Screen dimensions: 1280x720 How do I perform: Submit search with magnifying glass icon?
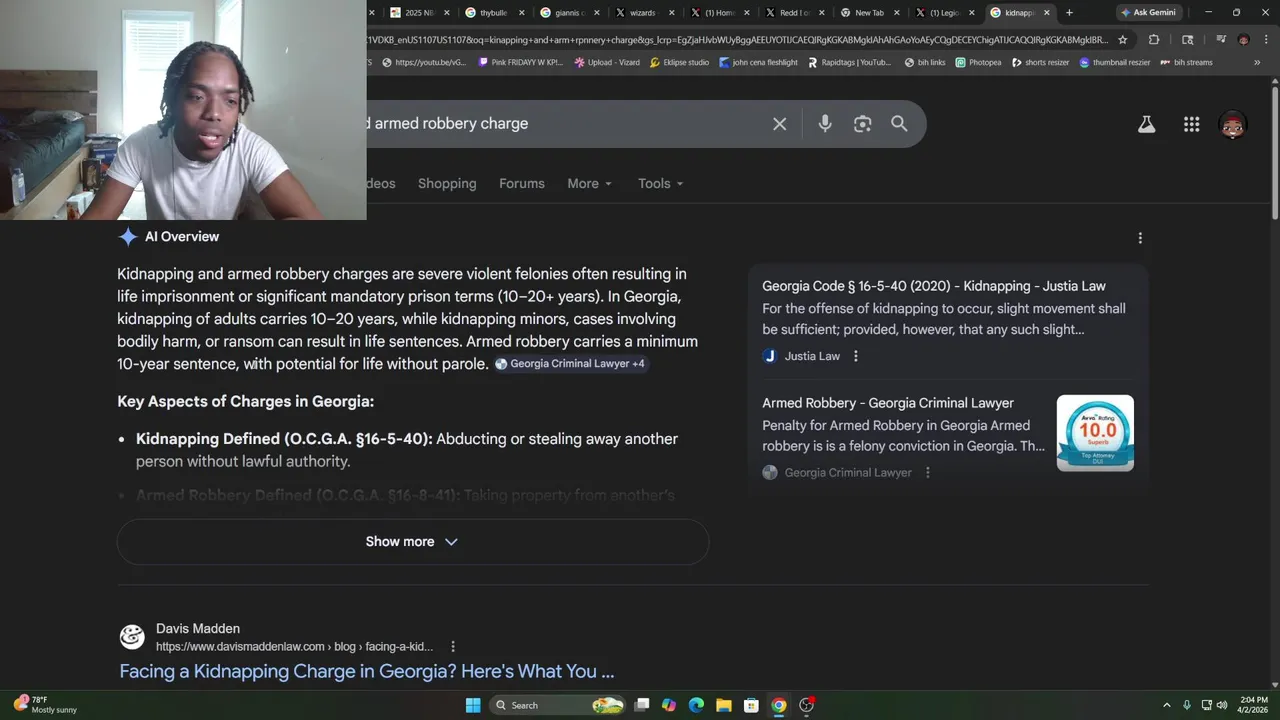coord(899,124)
